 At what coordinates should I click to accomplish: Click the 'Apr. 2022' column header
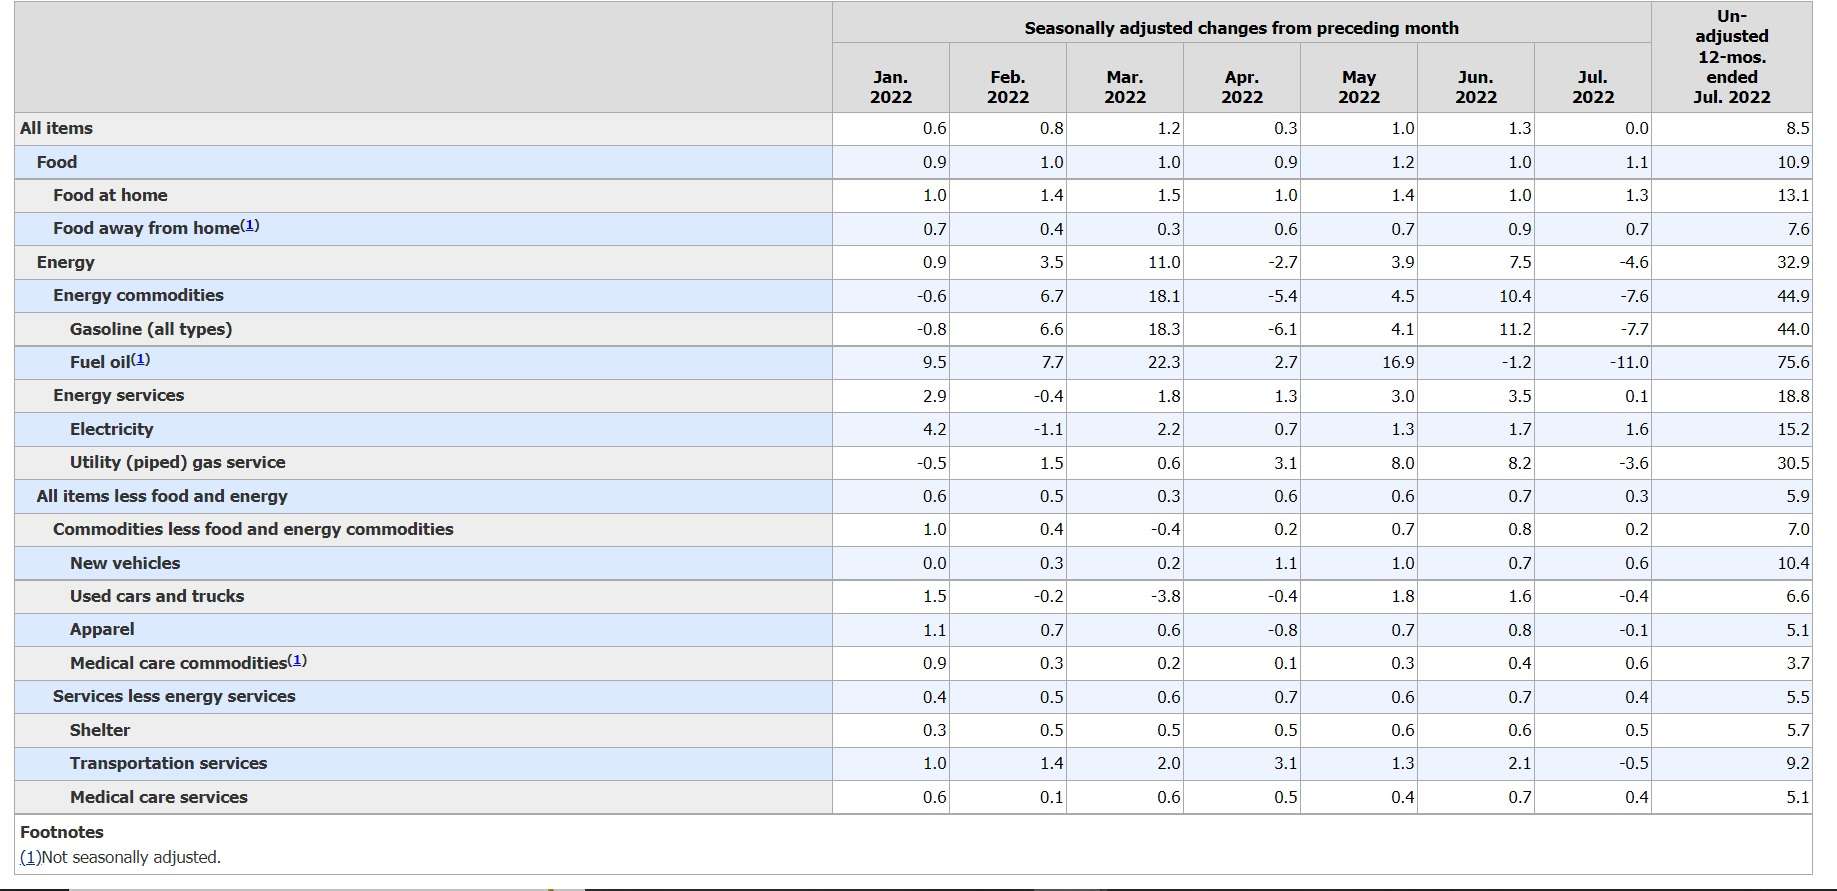(1241, 87)
